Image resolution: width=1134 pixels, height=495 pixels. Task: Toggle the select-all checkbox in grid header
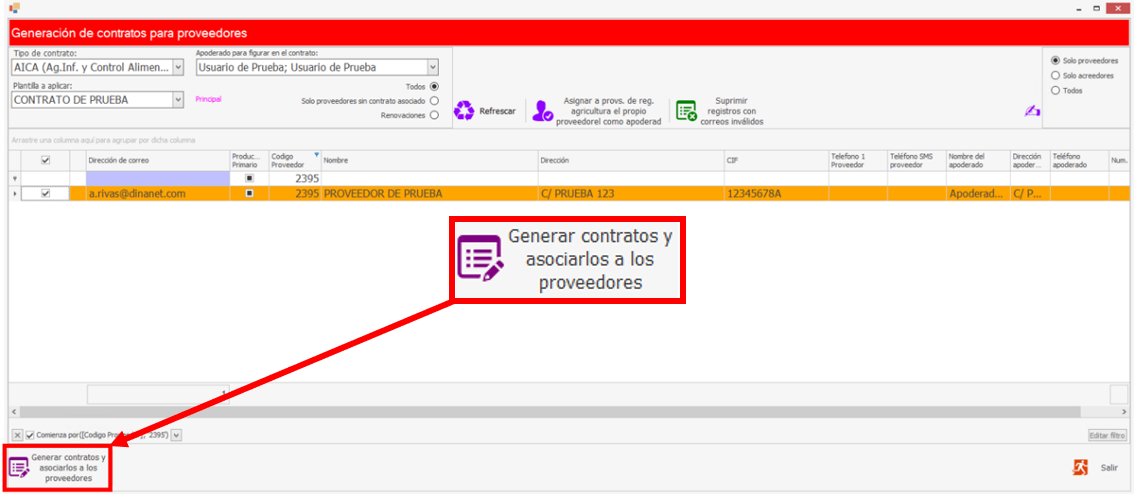pos(45,160)
